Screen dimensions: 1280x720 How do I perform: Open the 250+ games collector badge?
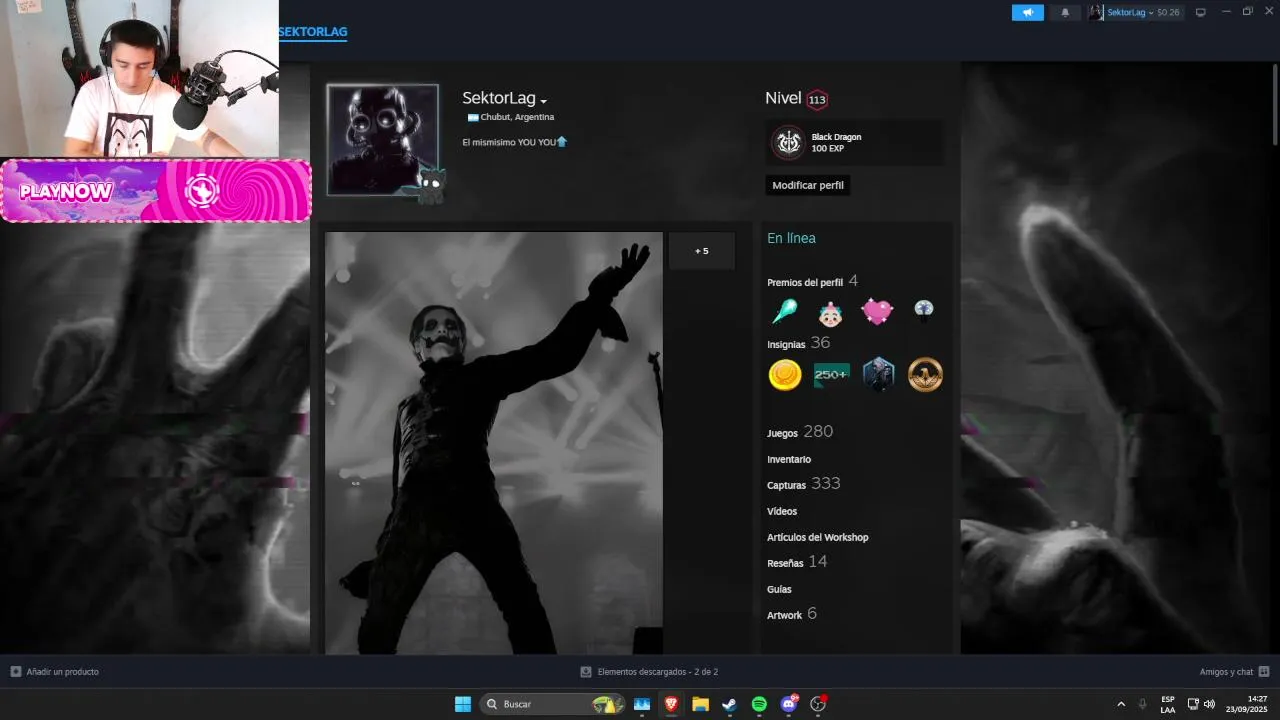pos(831,375)
